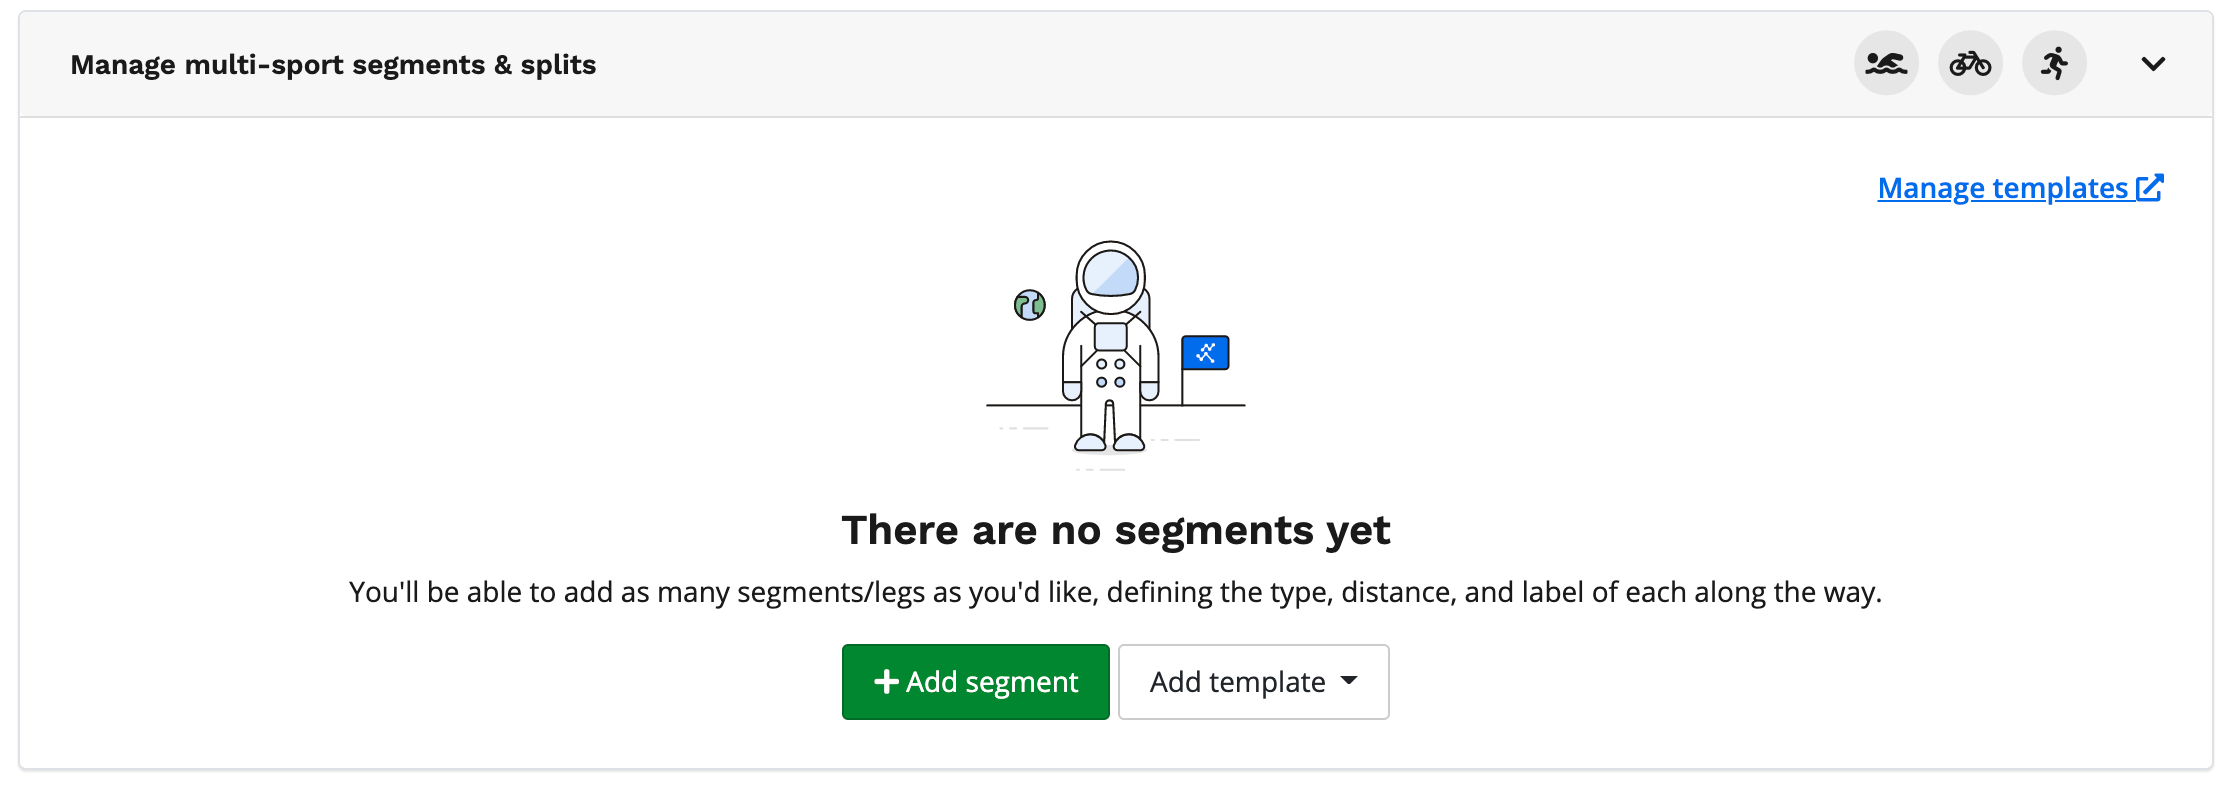Click the caret arrow on Add template

pyautogui.click(x=1349, y=681)
